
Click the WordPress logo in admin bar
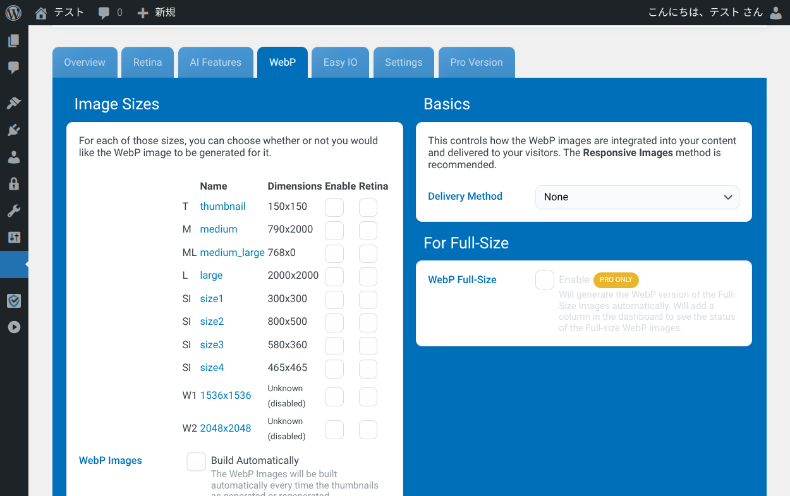coord(13,12)
